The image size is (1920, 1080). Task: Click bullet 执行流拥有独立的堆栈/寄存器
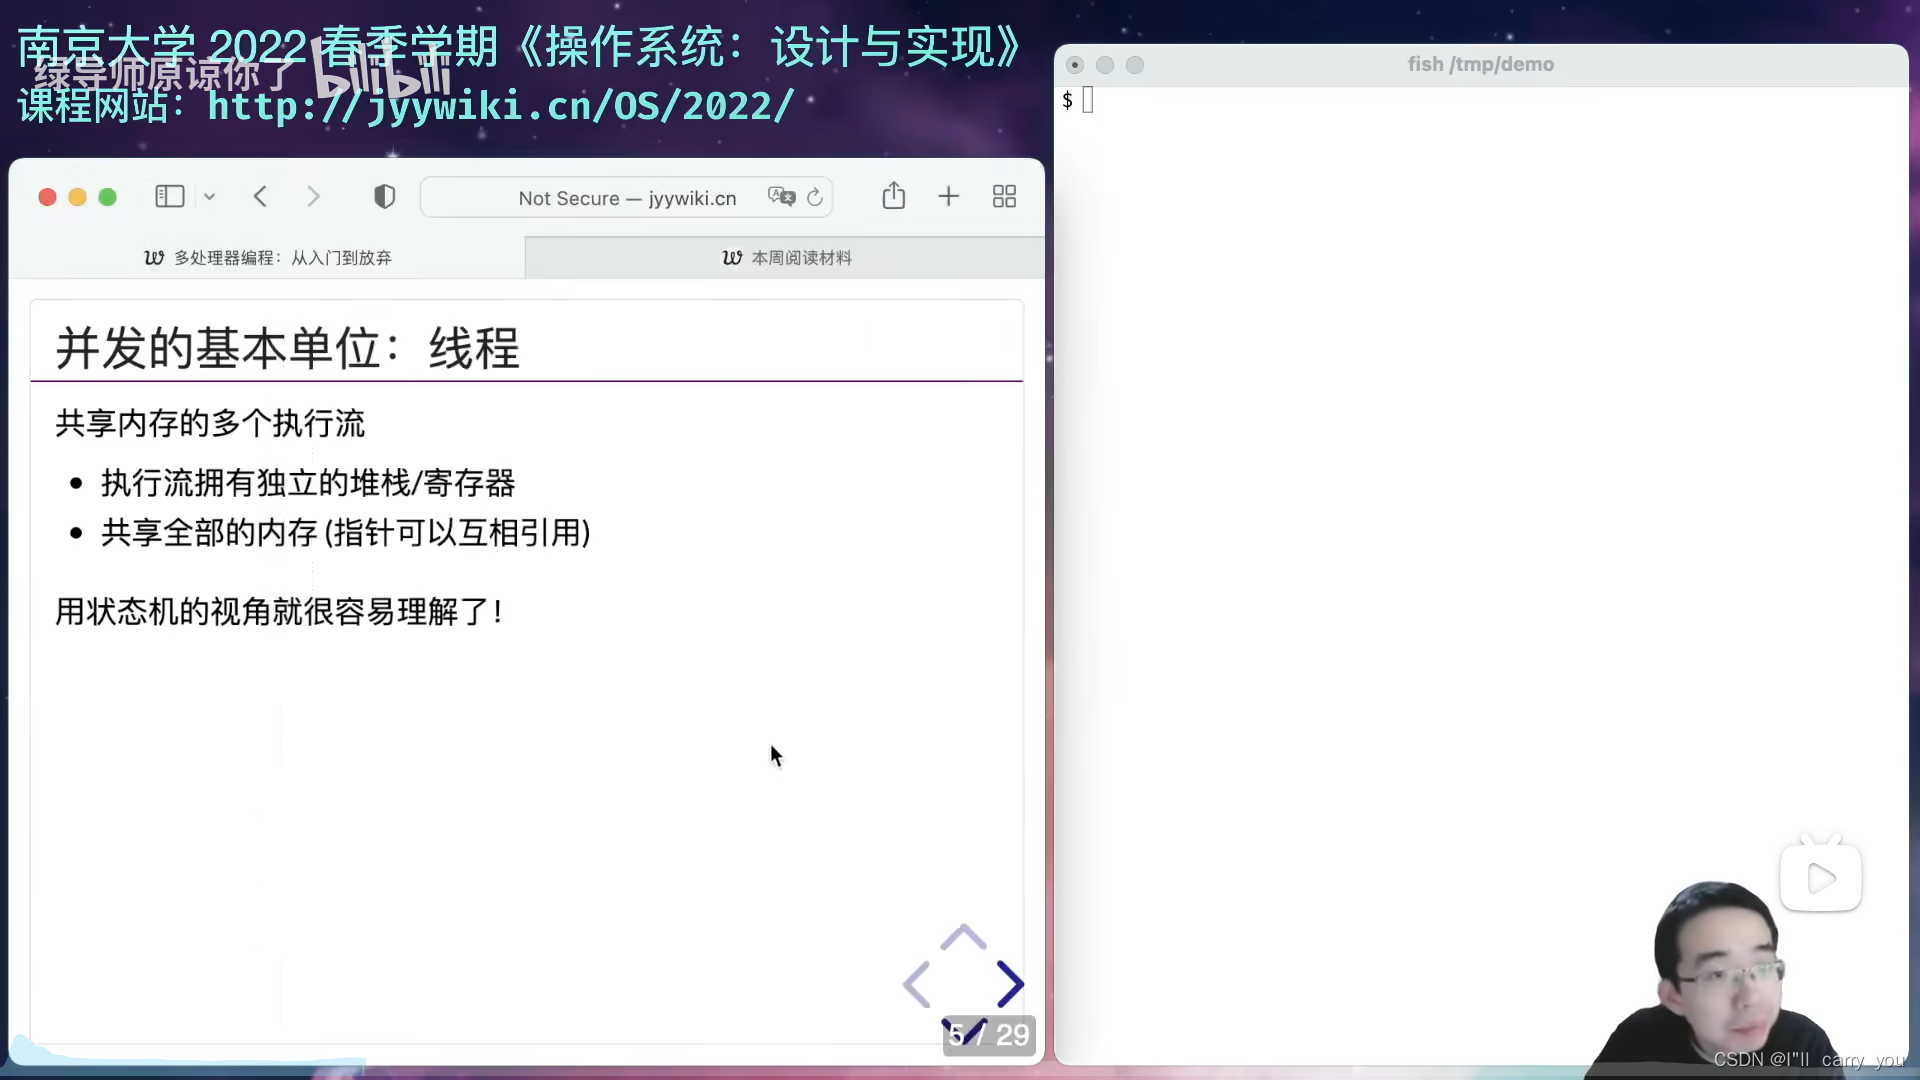pyautogui.click(x=308, y=483)
